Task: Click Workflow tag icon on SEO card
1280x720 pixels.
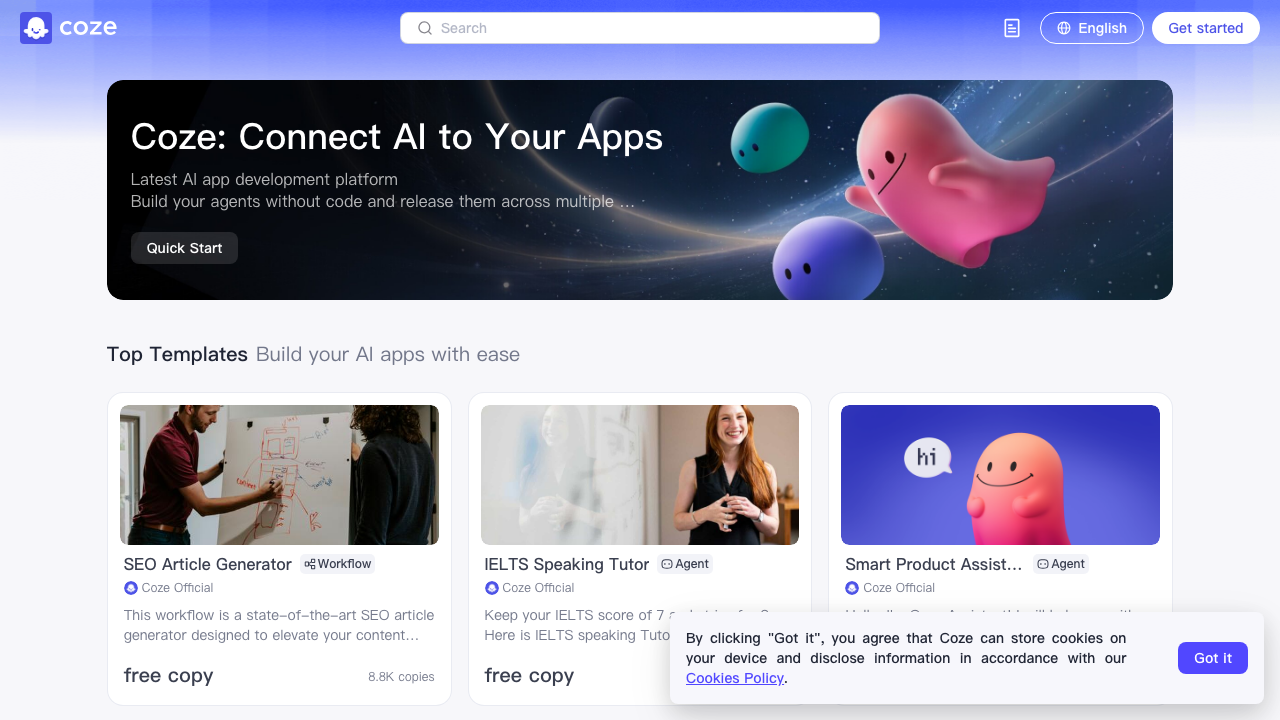Action: (x=310, y=564)
